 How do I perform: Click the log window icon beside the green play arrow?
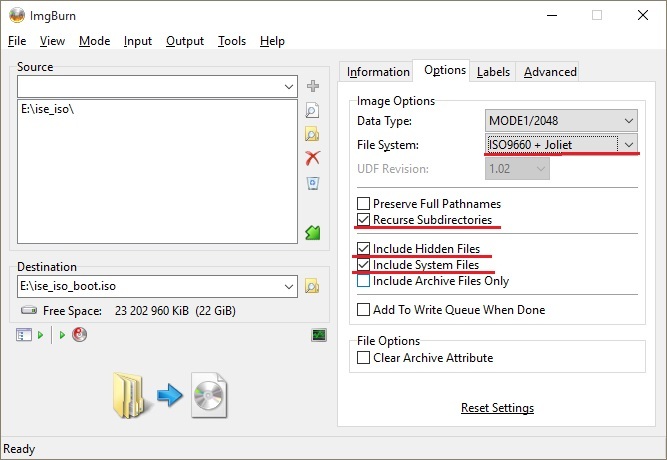(x=24, y=335)
